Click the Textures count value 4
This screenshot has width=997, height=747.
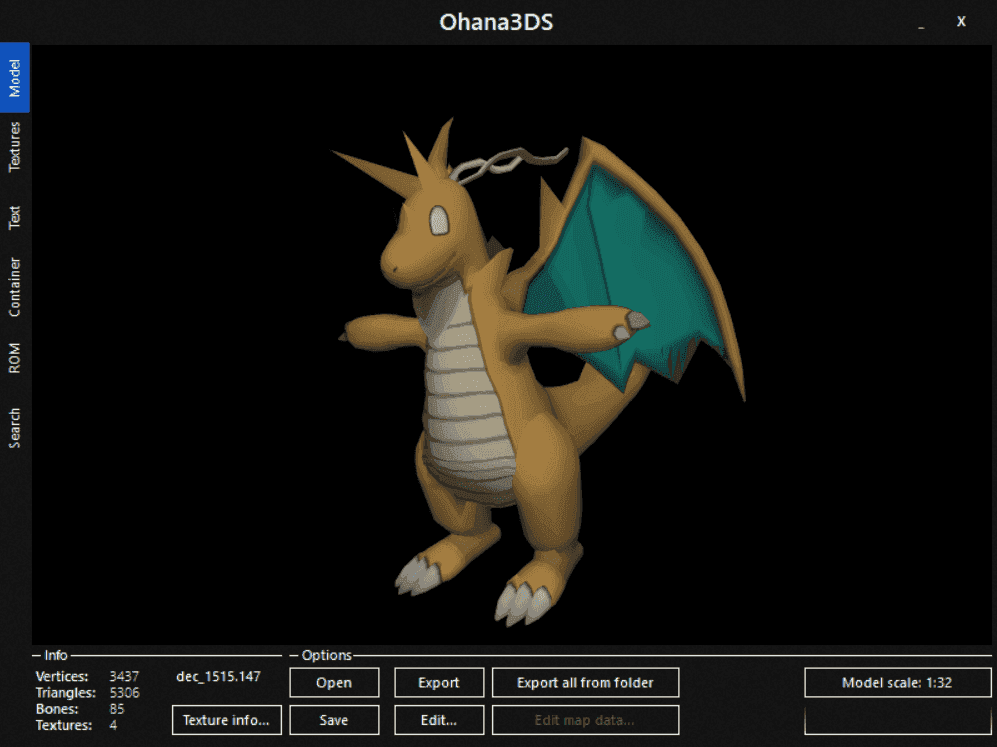(x=113, y=725)
